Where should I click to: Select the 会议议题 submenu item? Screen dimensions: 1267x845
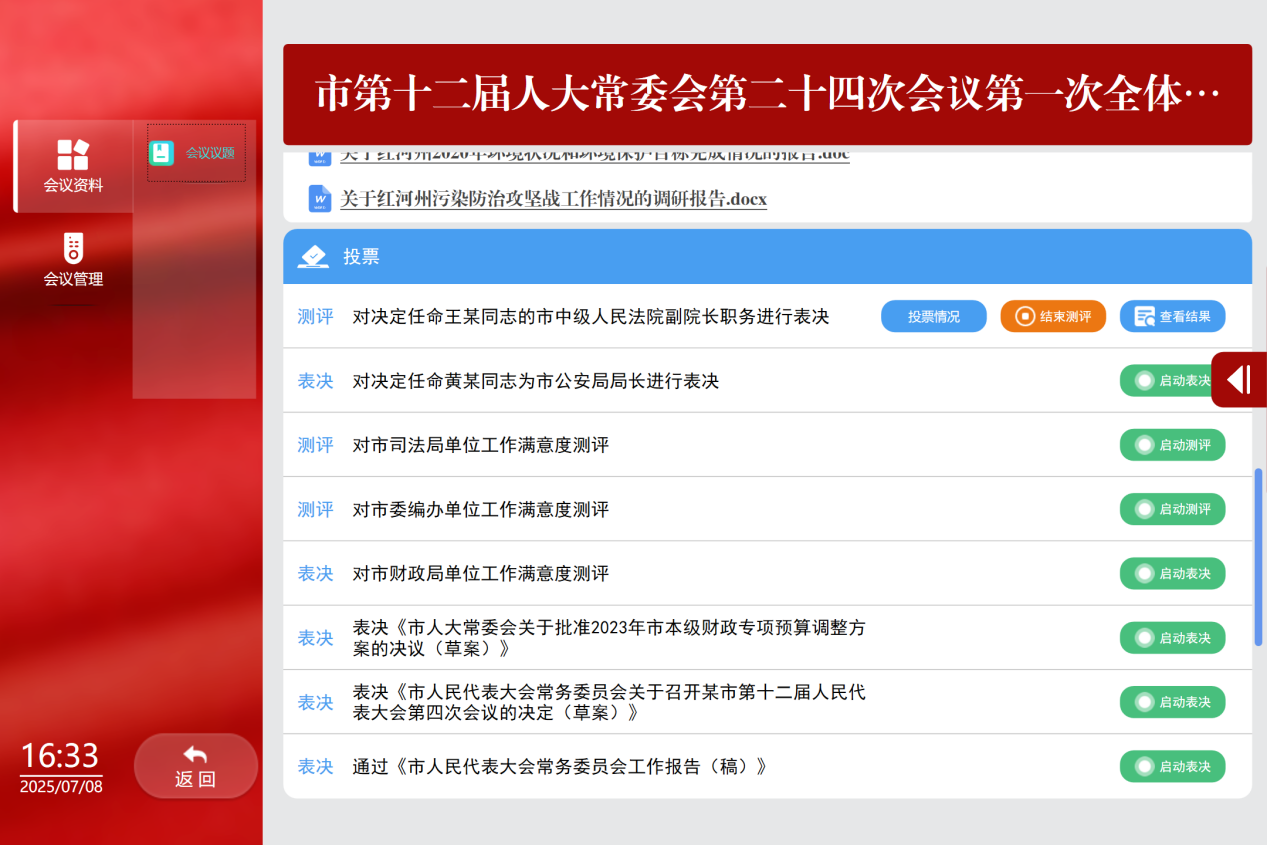point(196,153)
